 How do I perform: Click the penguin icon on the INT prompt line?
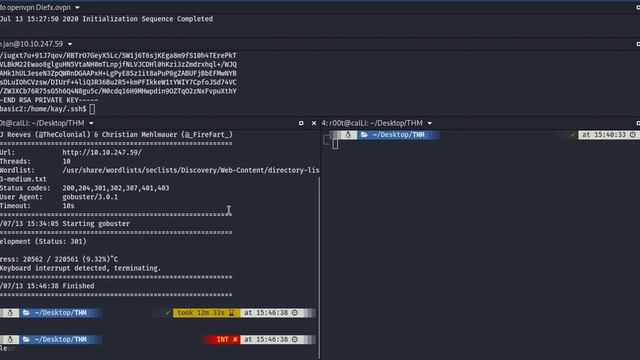pyautogui.click(x=10, y=339)
